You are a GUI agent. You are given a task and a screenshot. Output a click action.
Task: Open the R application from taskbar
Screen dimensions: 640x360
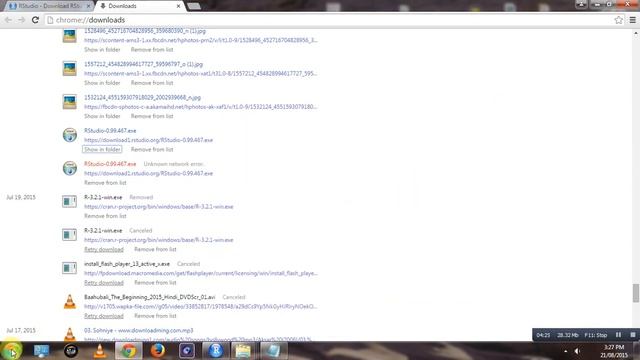tap(216, 351)
